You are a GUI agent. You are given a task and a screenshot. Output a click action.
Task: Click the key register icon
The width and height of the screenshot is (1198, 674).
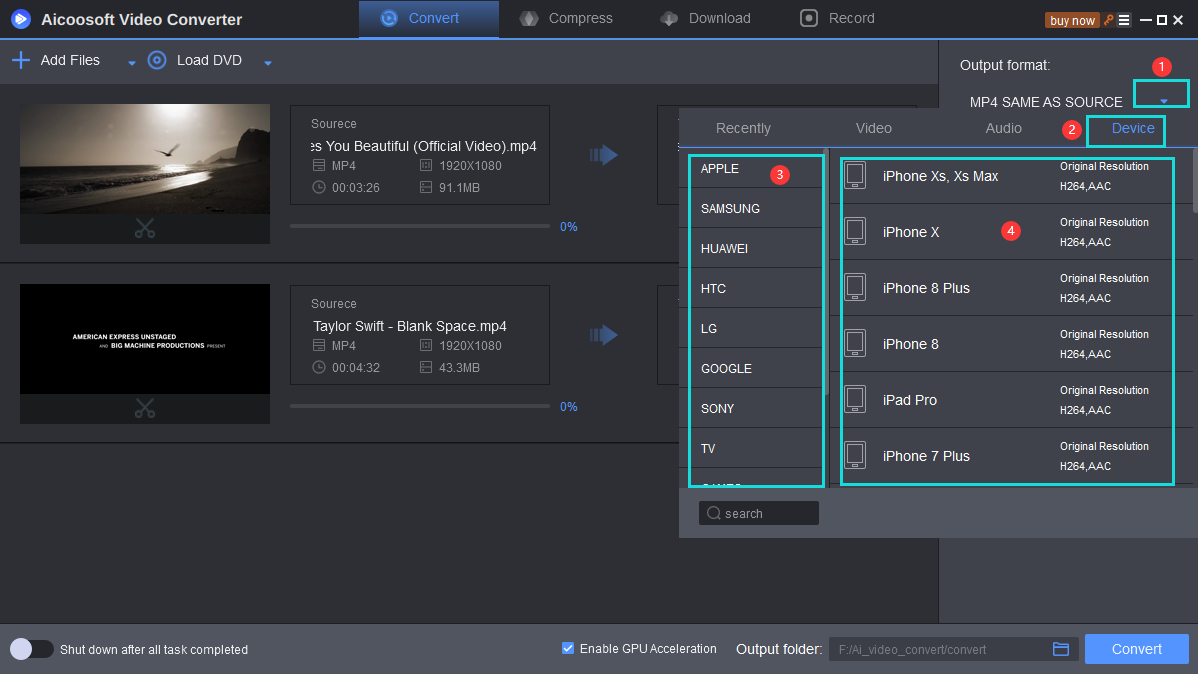tap(1109, 20)
